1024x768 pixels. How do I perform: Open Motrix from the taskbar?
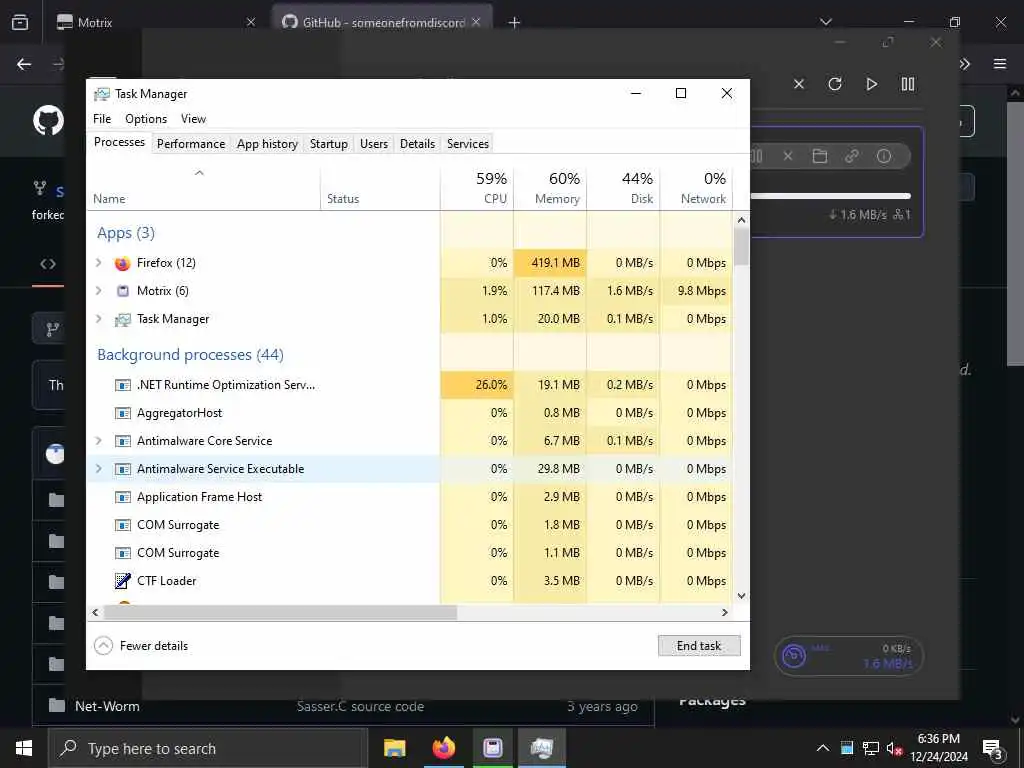pyautogui.click(x=492, y=748)
